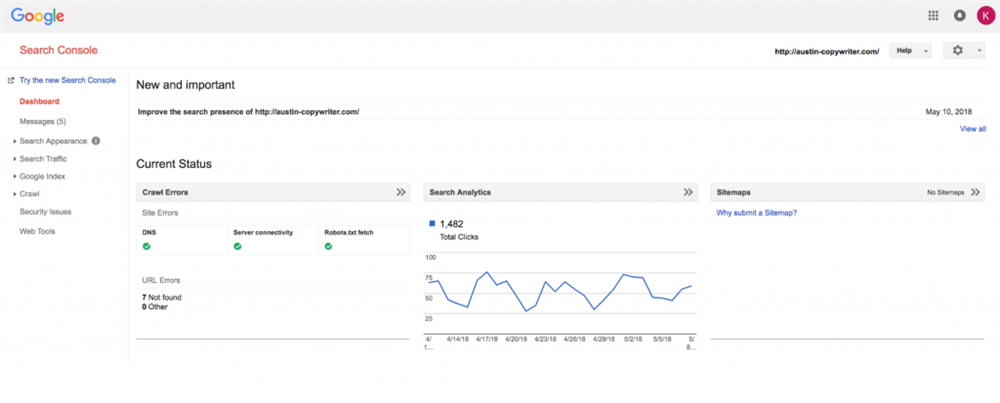Open the Google Index menu item

click(x=42, y=177)
